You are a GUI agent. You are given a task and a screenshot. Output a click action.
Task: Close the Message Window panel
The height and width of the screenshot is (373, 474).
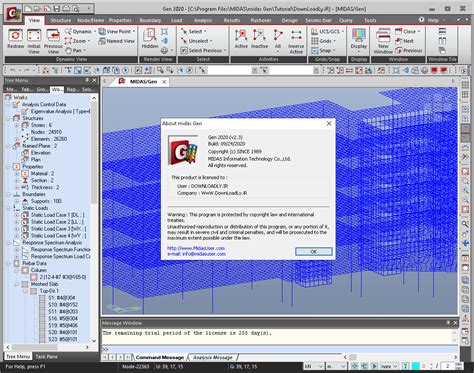455,323
